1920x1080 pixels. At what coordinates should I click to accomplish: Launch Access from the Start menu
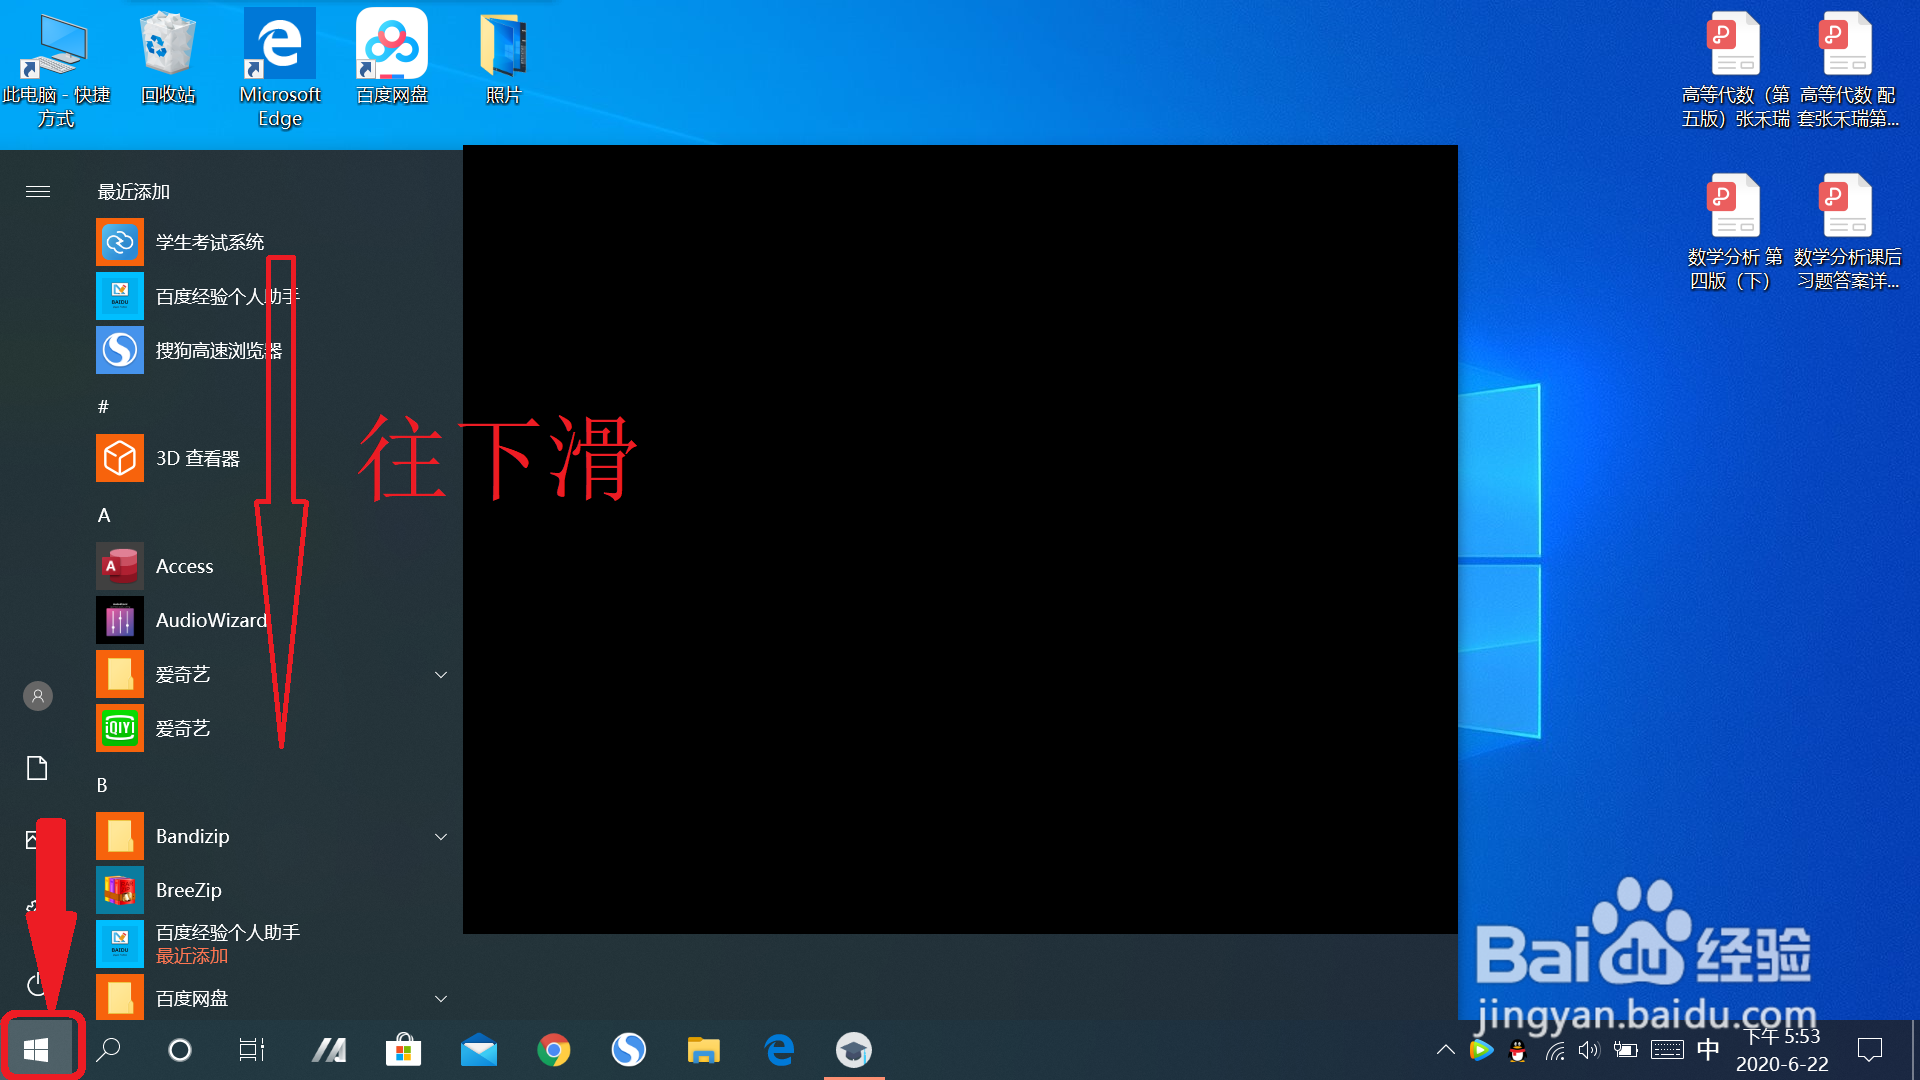click(184, 567)
